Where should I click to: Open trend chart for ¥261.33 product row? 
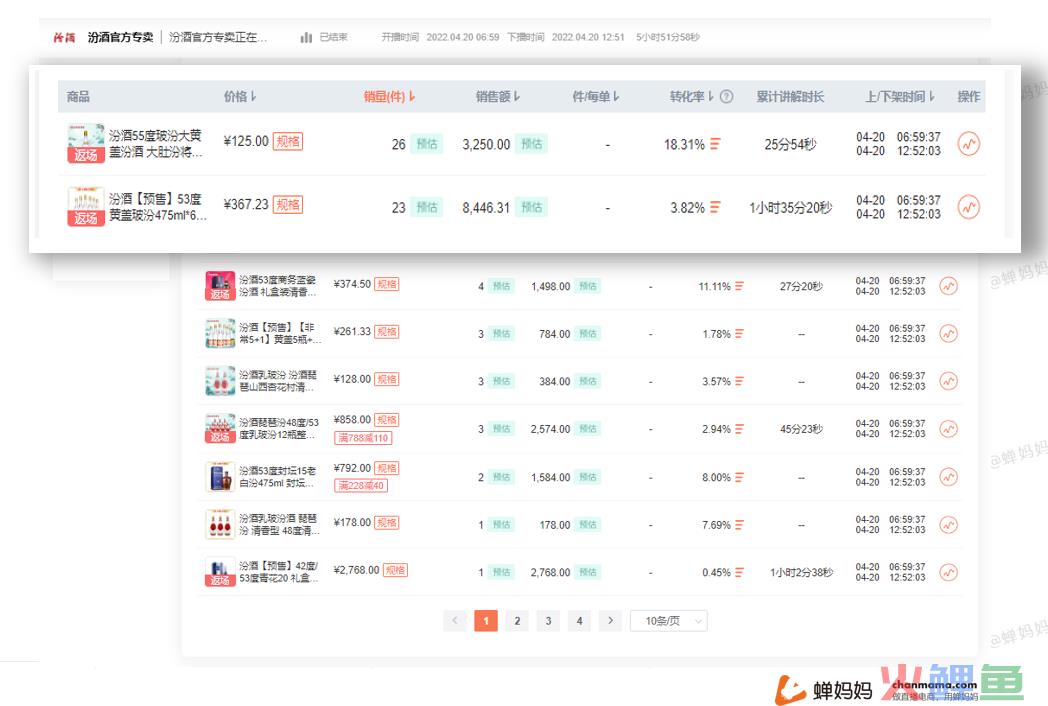pyautogui.click(x=948, y=334)
